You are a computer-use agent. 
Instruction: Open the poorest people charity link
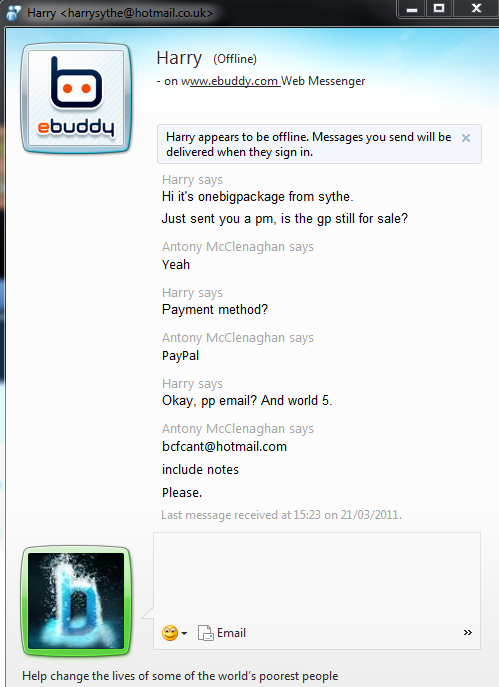pyautogui.click(x=180, y=676)
